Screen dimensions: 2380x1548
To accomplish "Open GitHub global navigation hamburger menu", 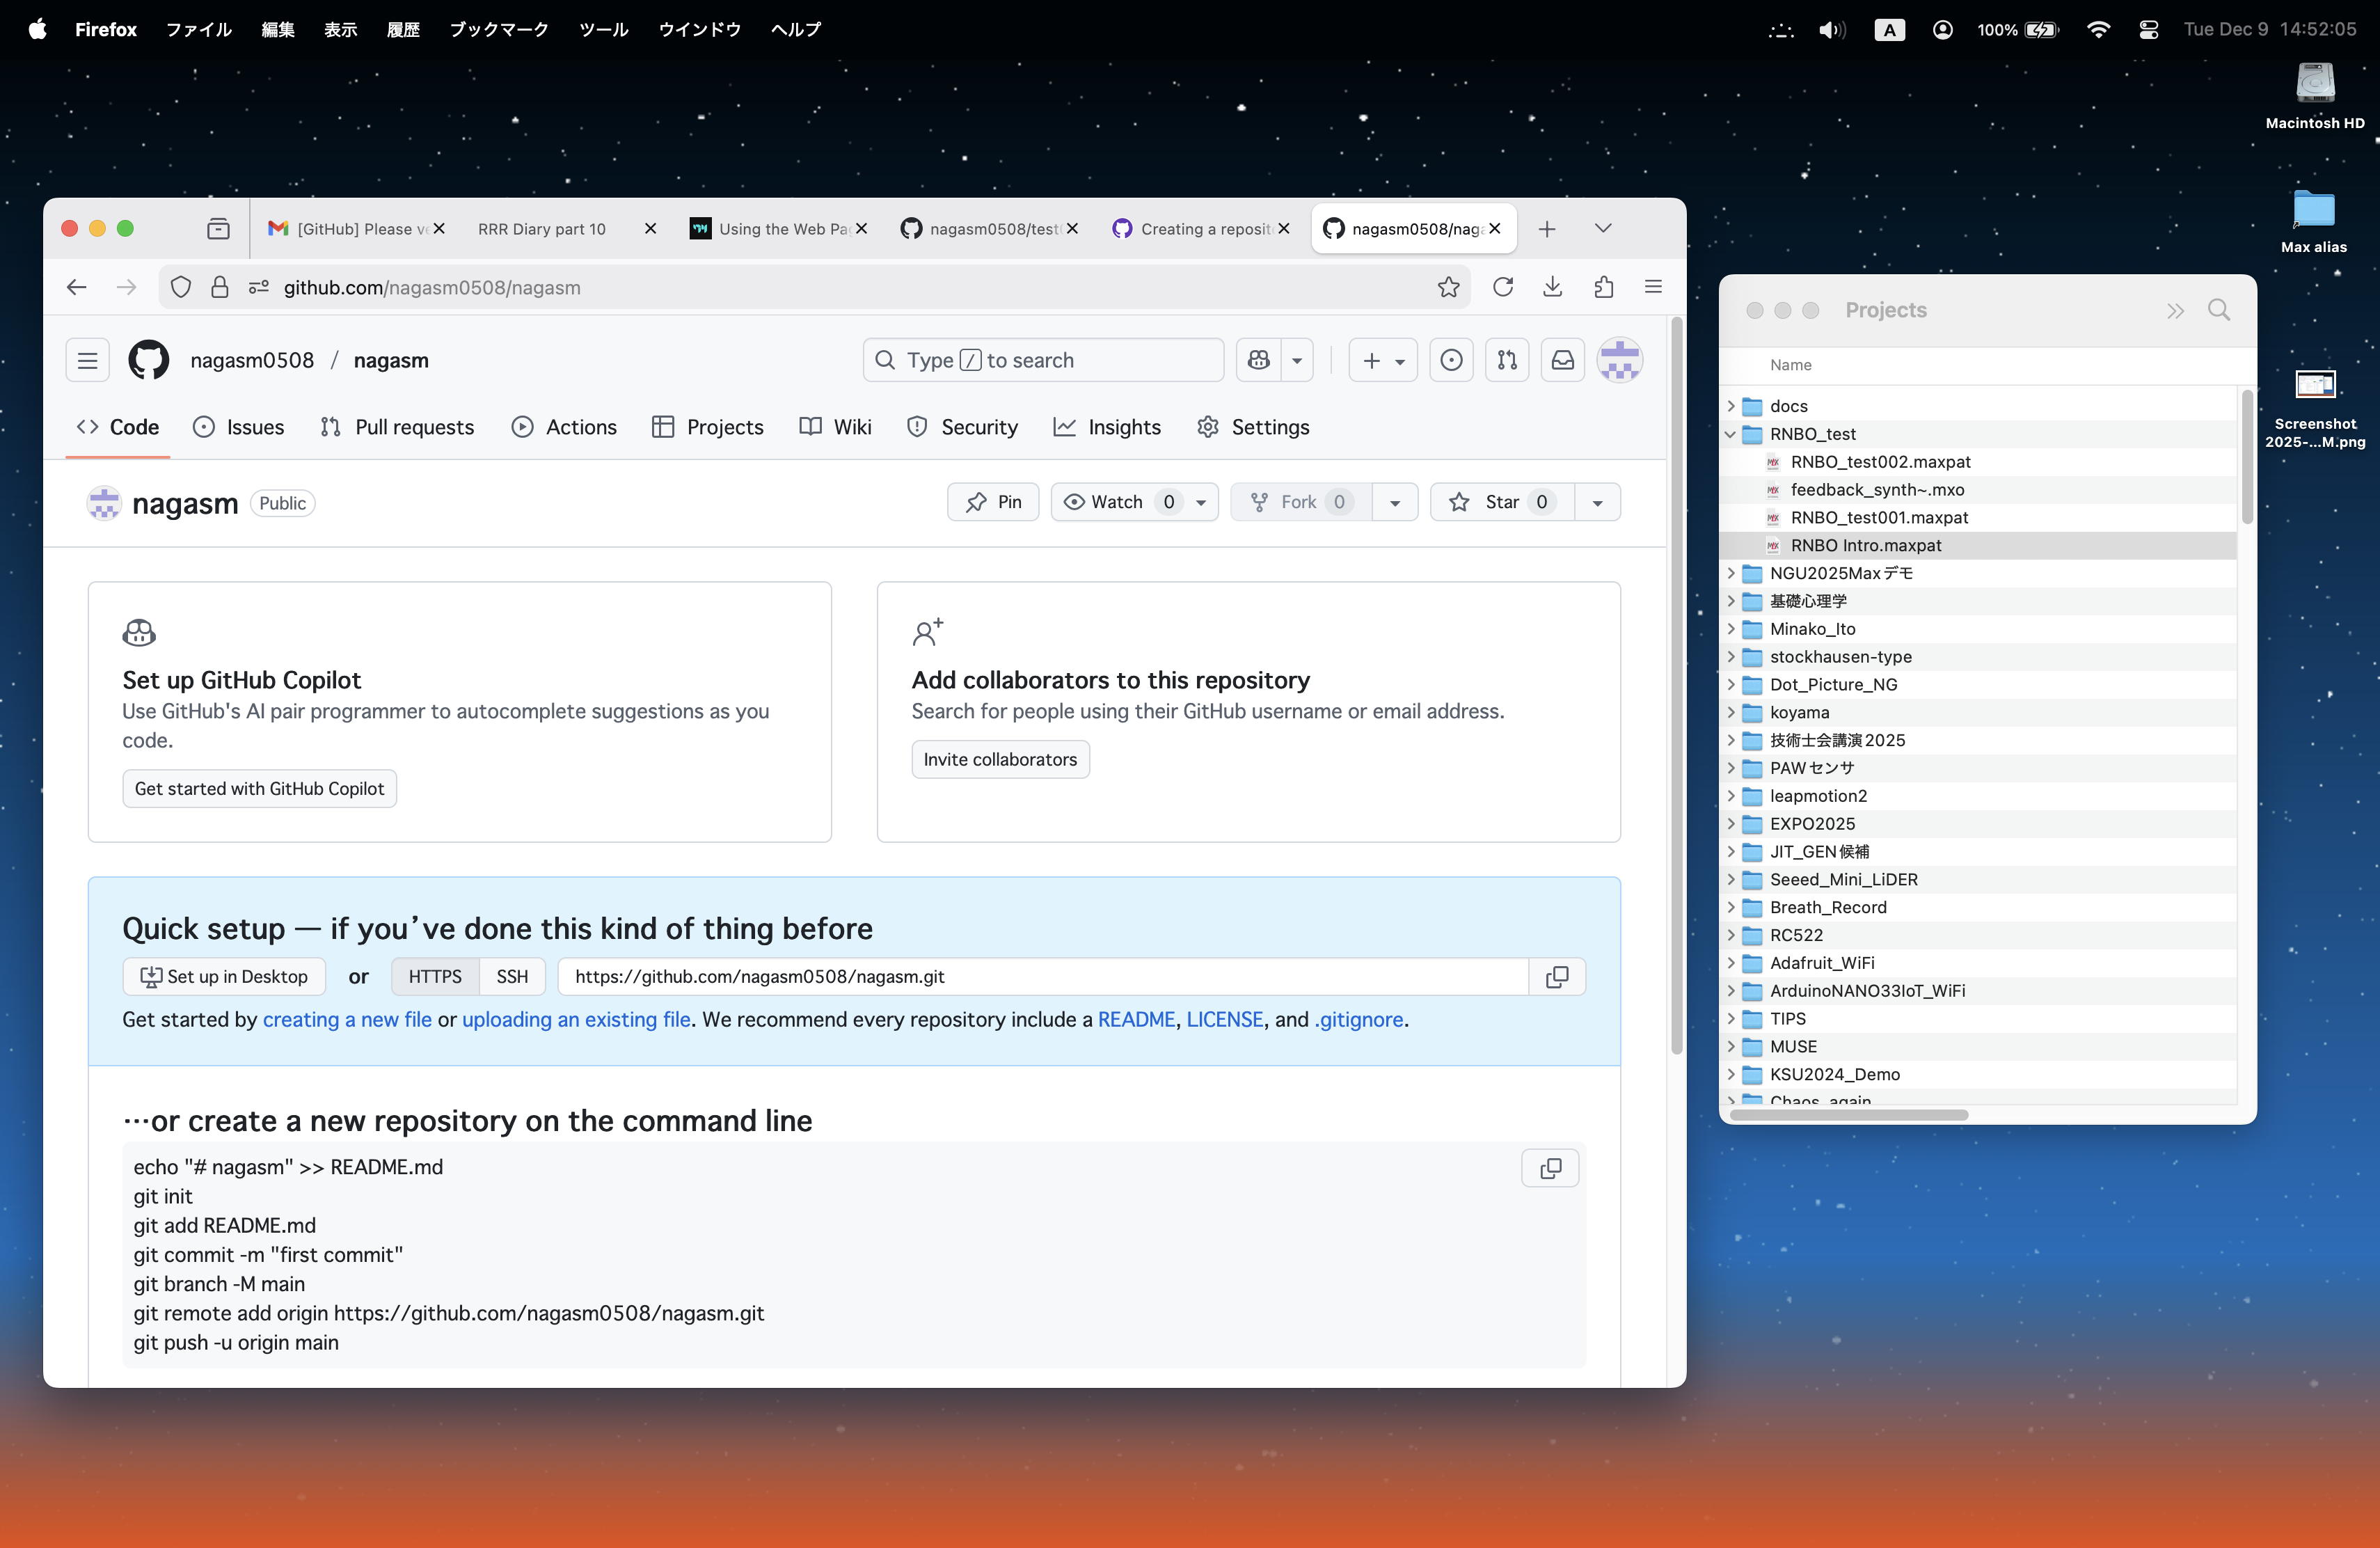I will point(87,360).
